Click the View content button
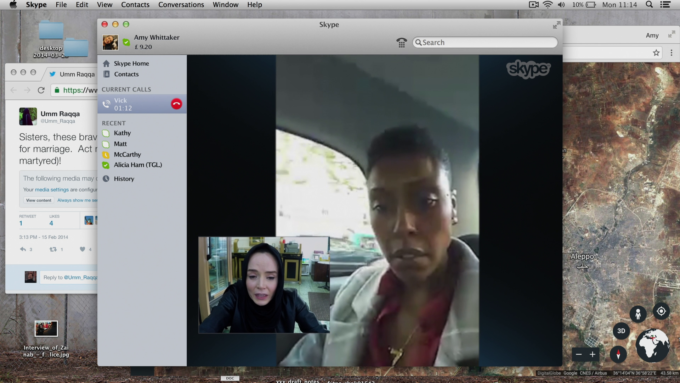 38,200
